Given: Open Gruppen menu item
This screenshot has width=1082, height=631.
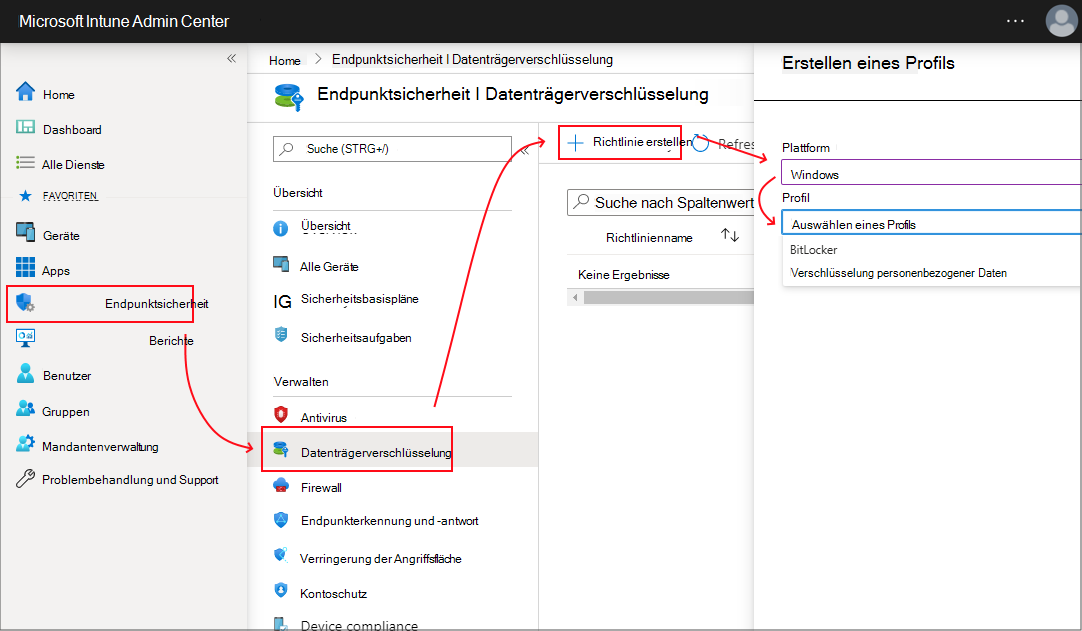Looking at the screenshot, I should pos(66,411).
